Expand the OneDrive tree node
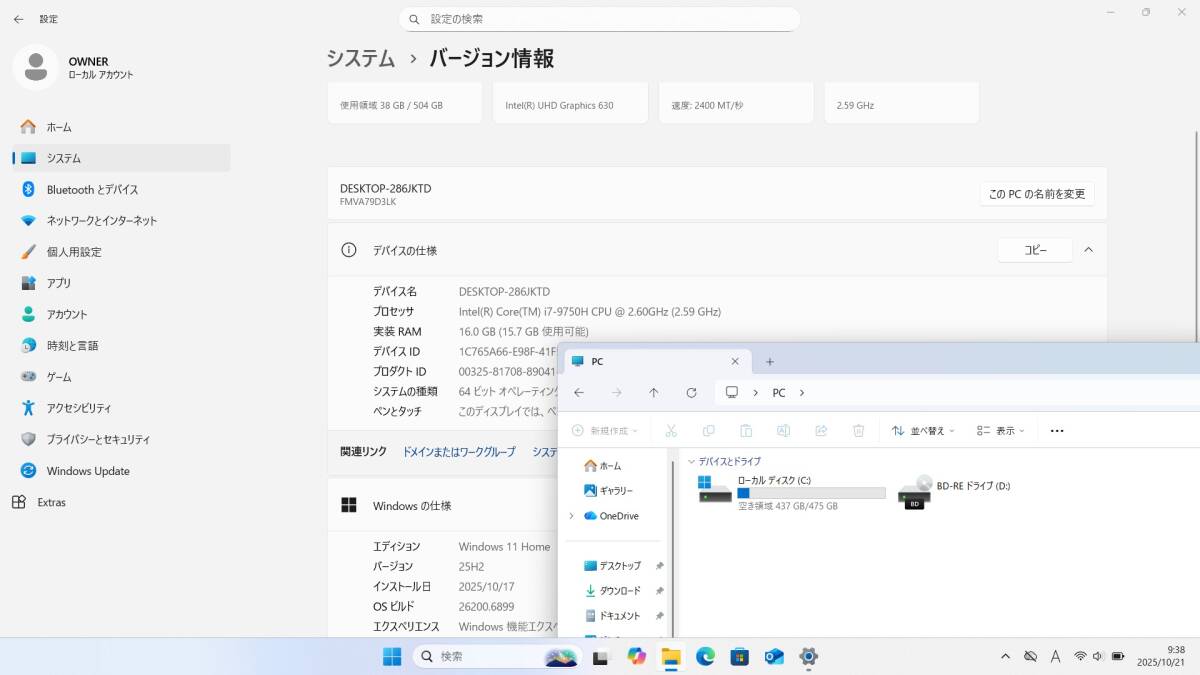The width and height of the screenshot is (1200, 675). pyautogui.click(x=571, y=516)
